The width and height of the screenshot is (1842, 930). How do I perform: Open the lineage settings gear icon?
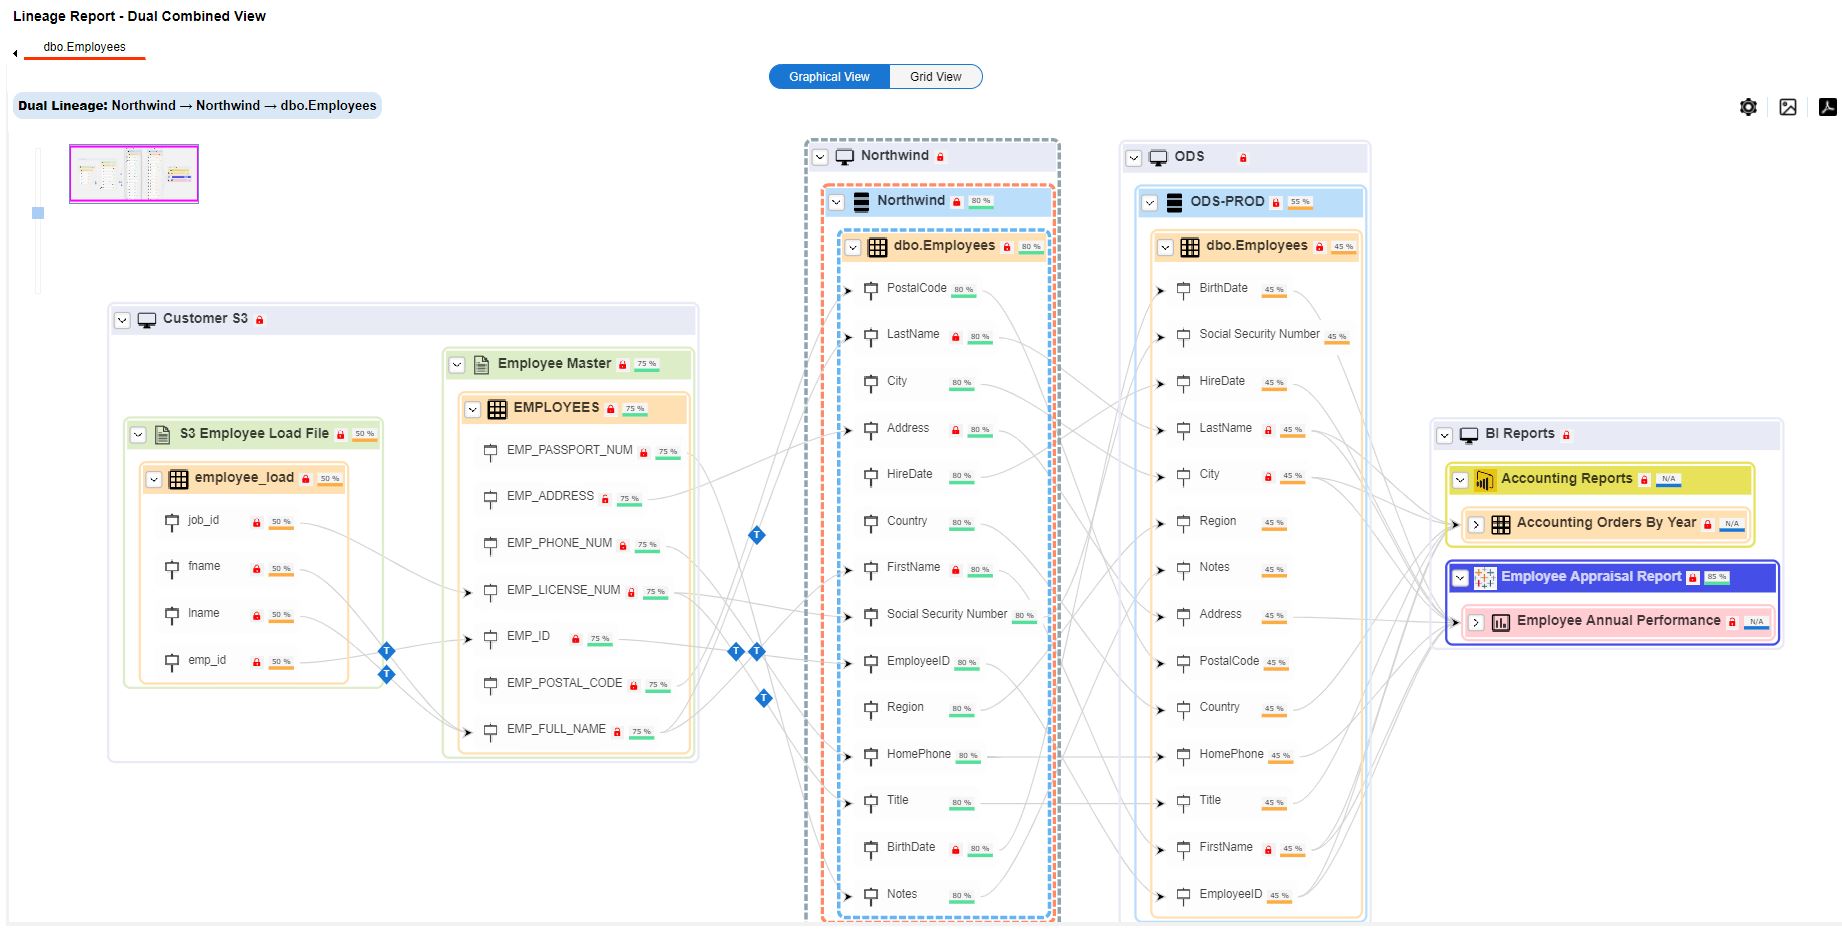pos(1748,107)
